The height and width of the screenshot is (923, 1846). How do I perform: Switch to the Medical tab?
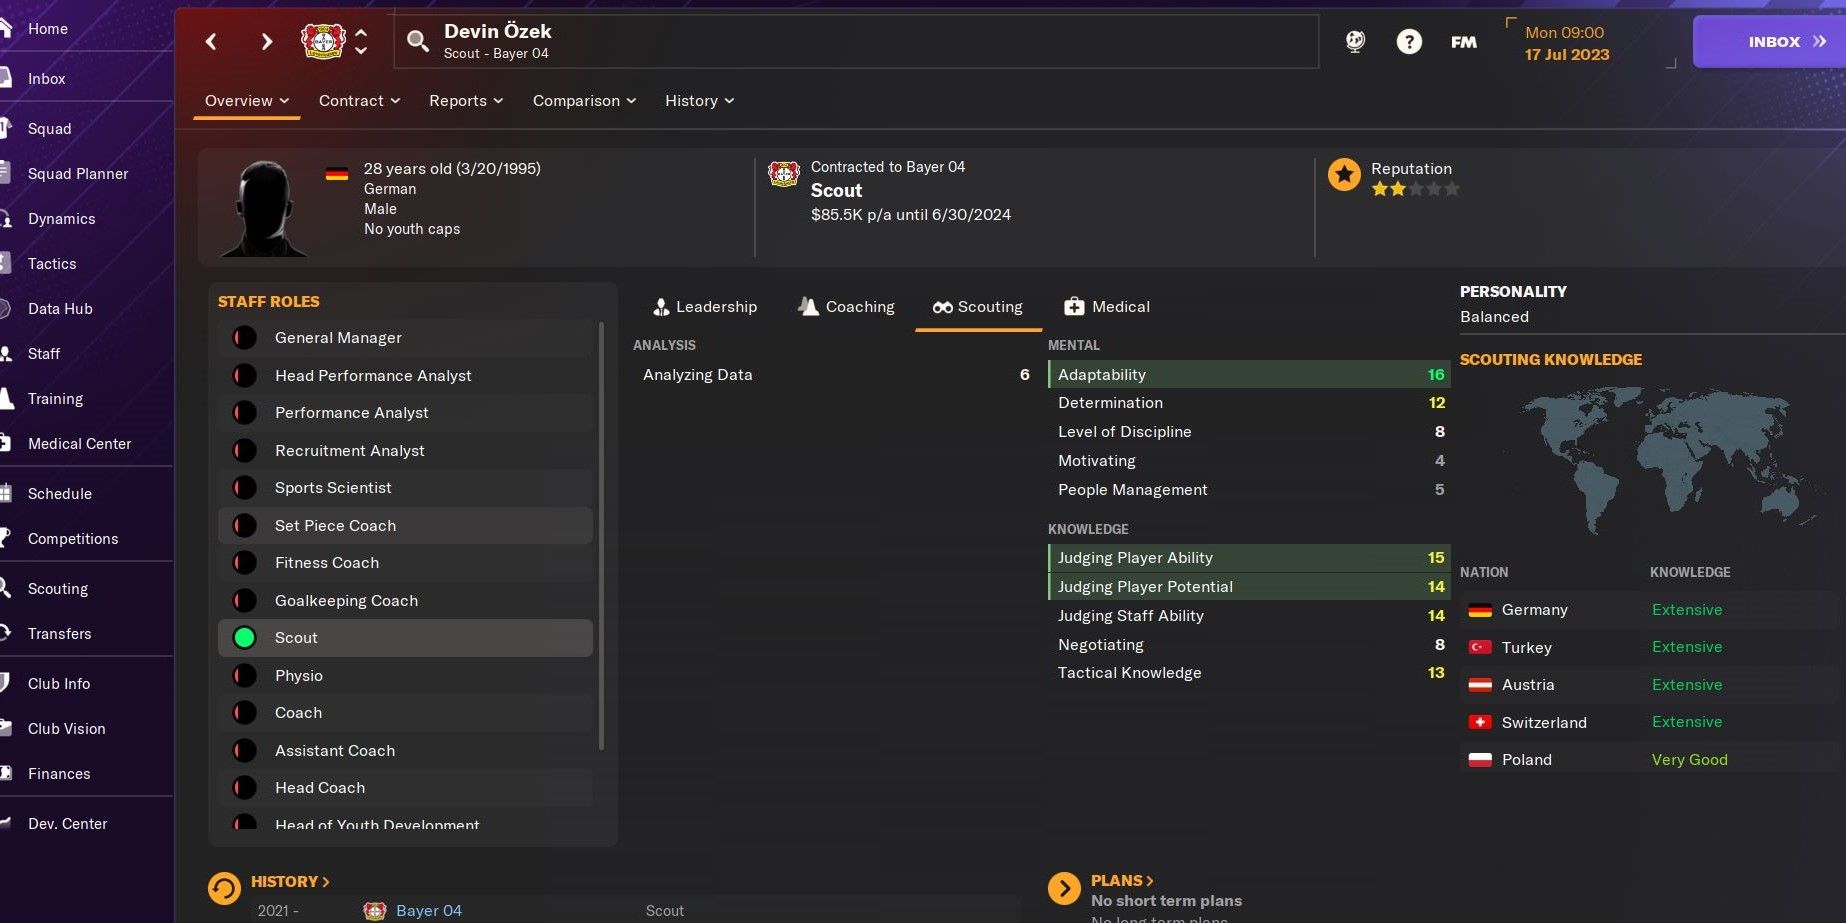pyautogui.click(x=1106, y=307)
